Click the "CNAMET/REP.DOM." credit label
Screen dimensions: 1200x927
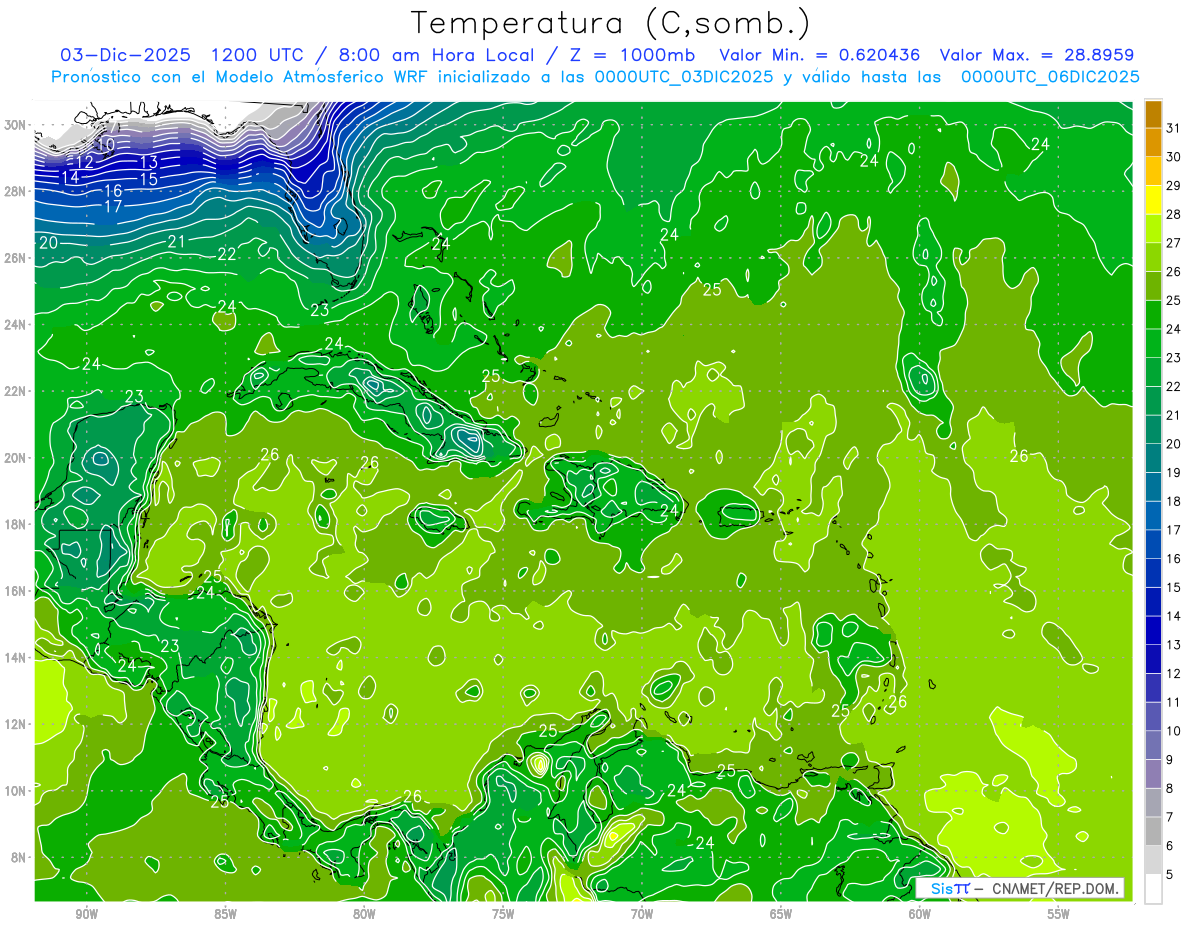coord(1055,888)
